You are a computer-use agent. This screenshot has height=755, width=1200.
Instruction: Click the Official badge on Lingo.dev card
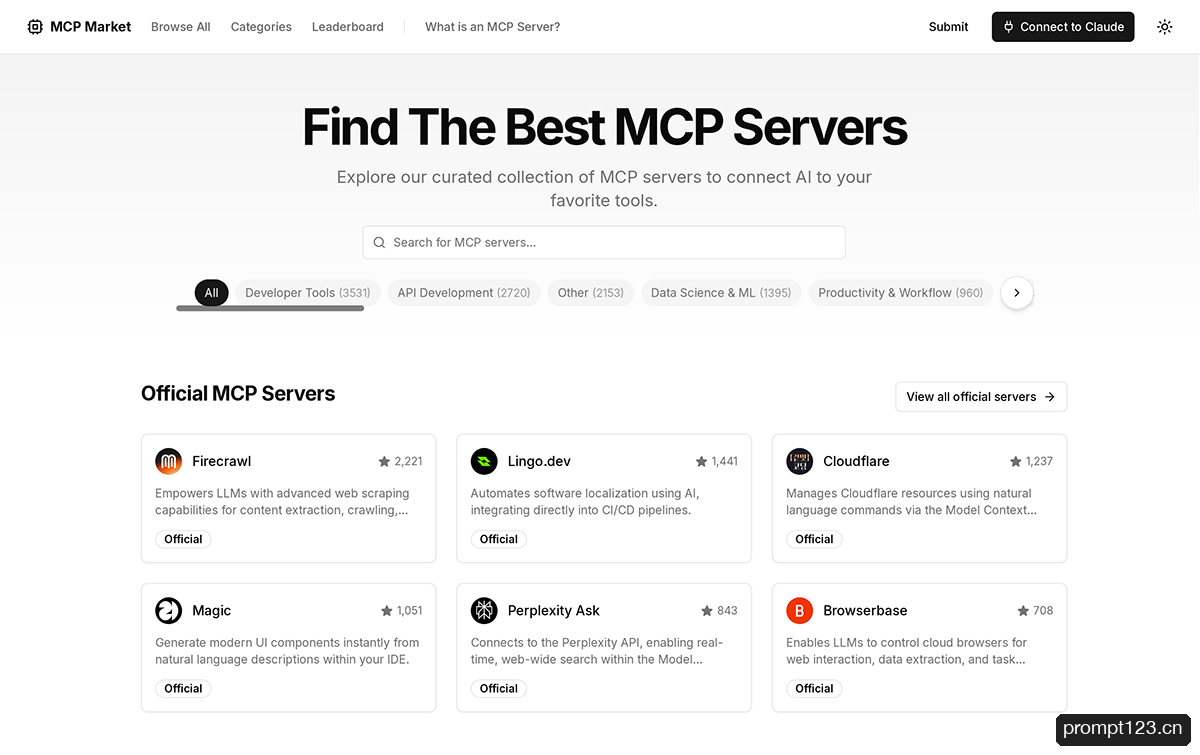click(499, 539)
